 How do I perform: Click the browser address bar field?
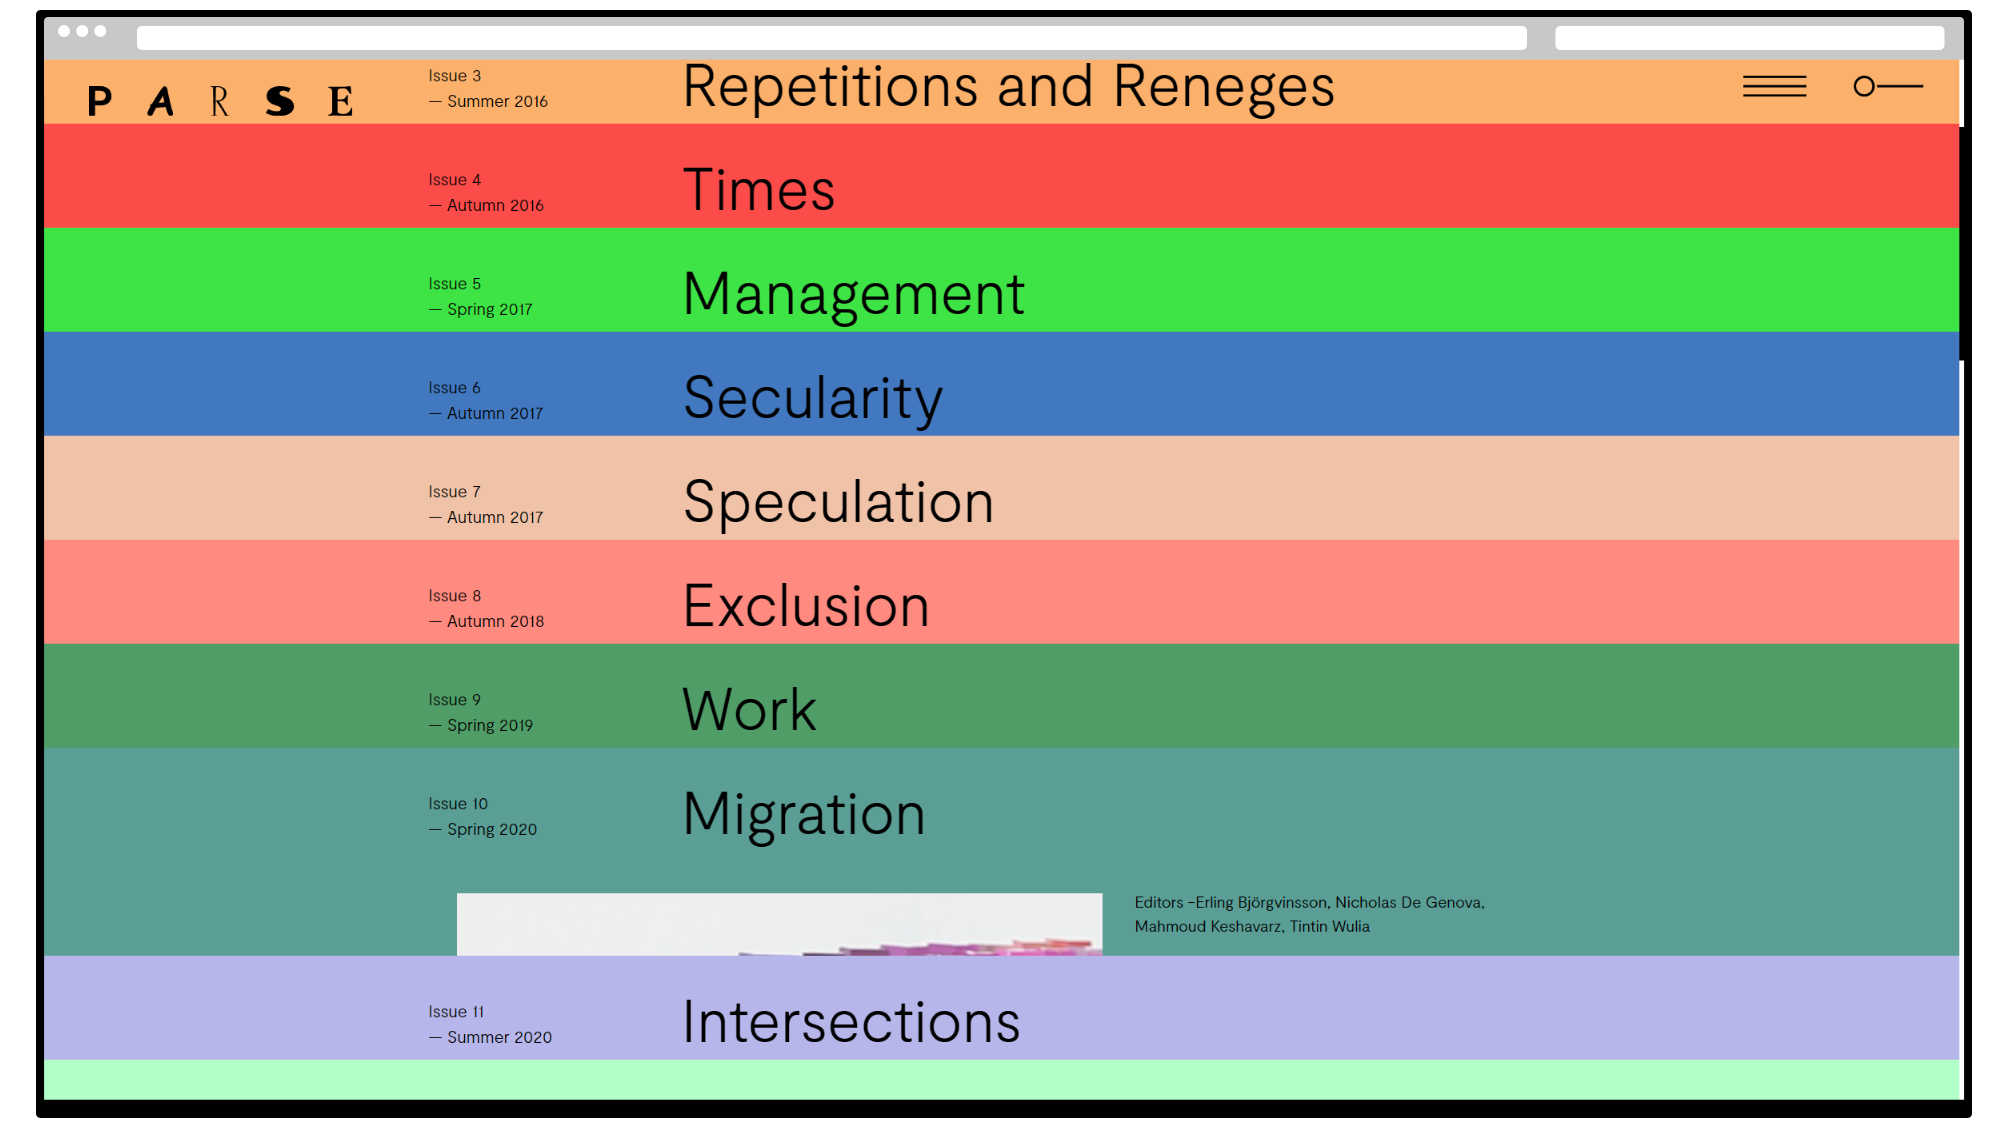pos(831,38)
